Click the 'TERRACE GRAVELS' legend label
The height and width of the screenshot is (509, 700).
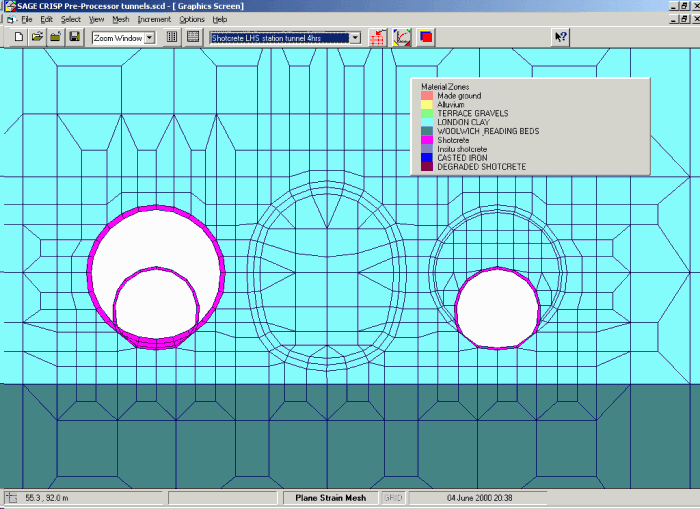[x=473, y=113]
